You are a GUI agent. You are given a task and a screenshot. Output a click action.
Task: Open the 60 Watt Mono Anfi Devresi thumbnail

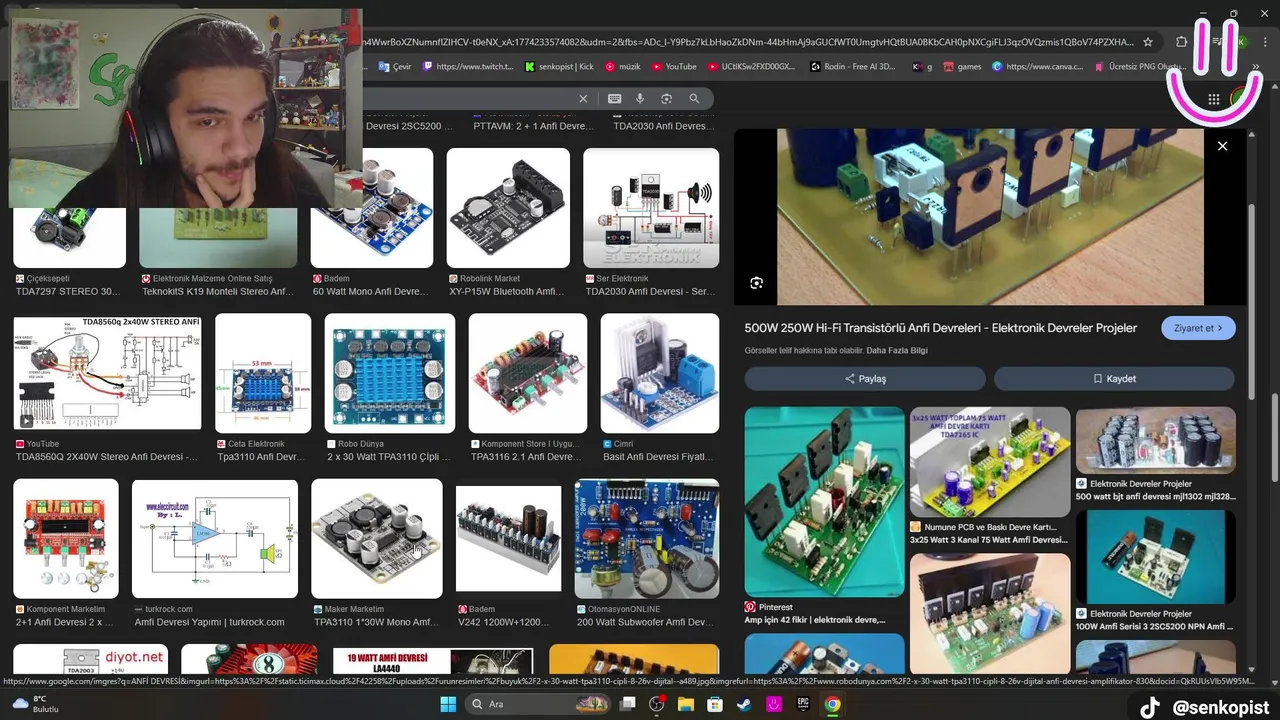(372, 208)
